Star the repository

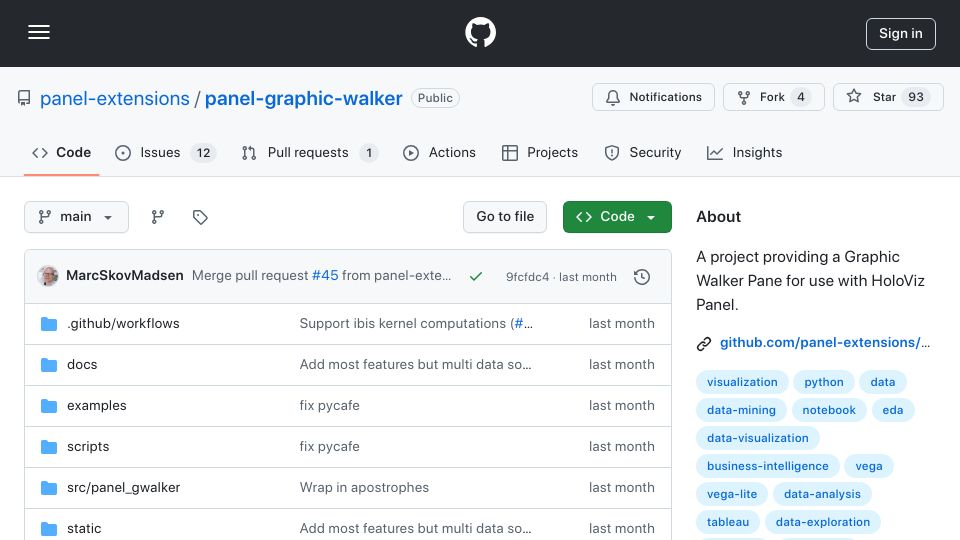888,97
